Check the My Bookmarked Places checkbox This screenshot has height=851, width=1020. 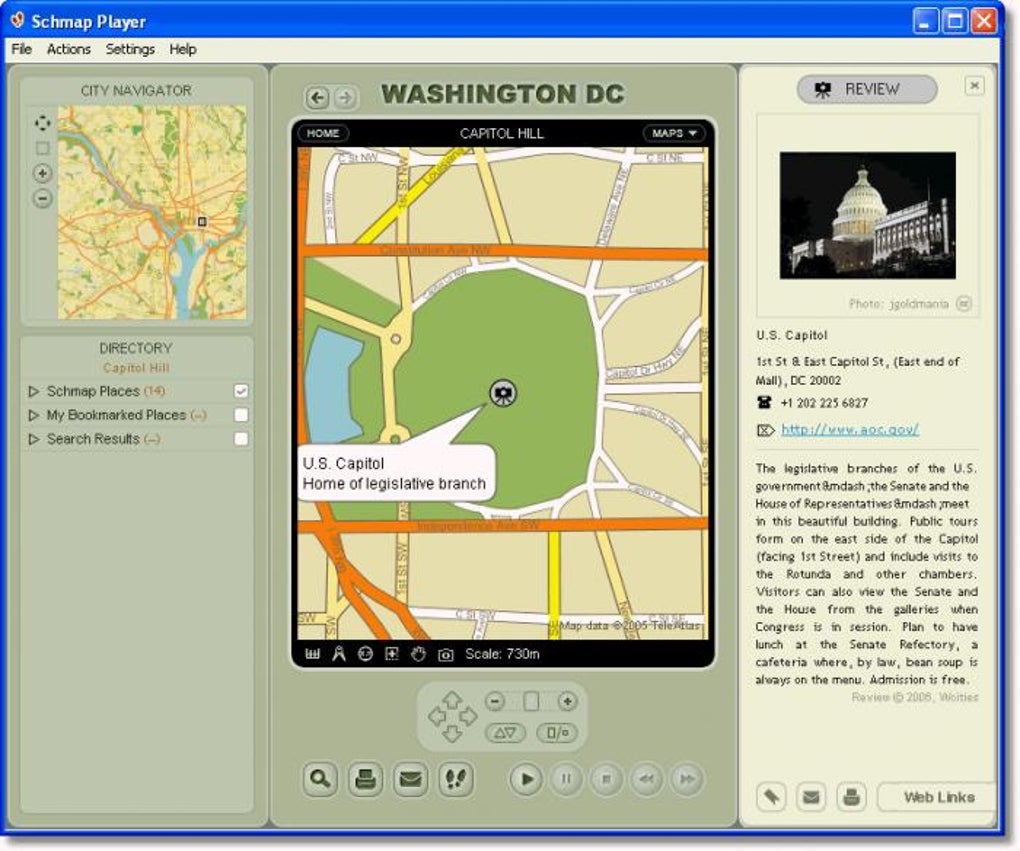point(241,415)
